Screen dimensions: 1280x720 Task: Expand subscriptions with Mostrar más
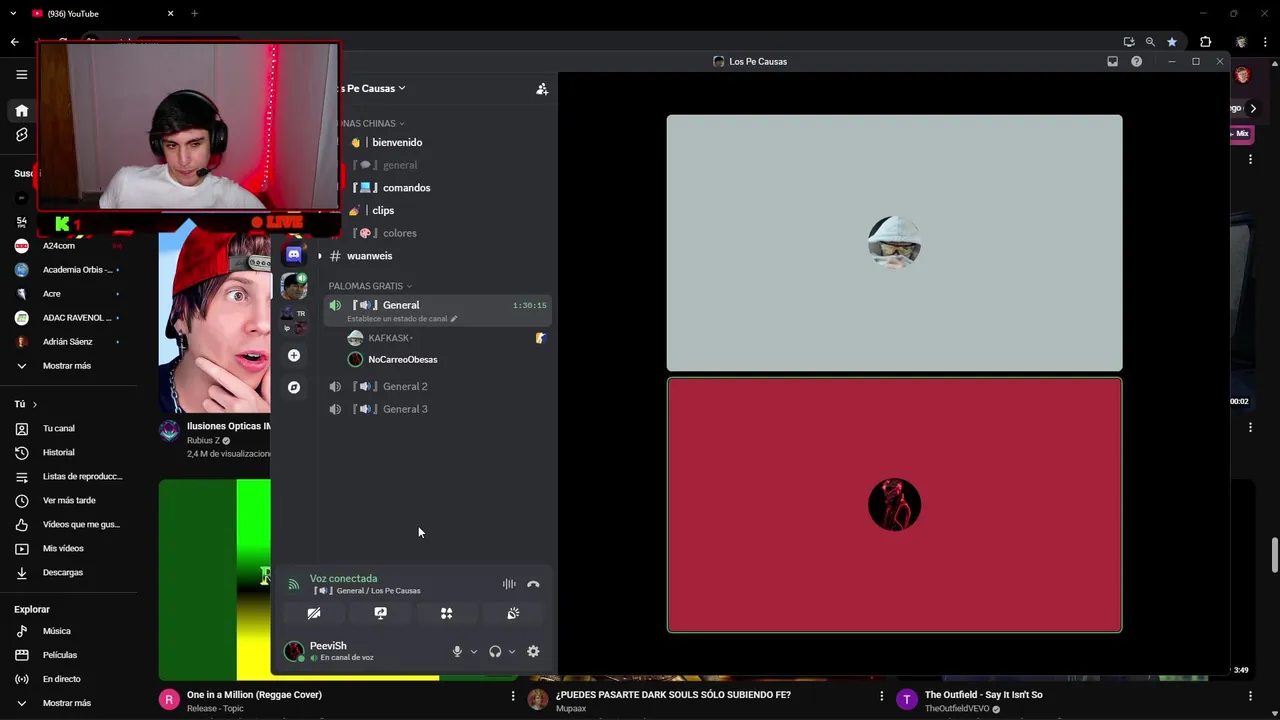[x=68, y=366]
